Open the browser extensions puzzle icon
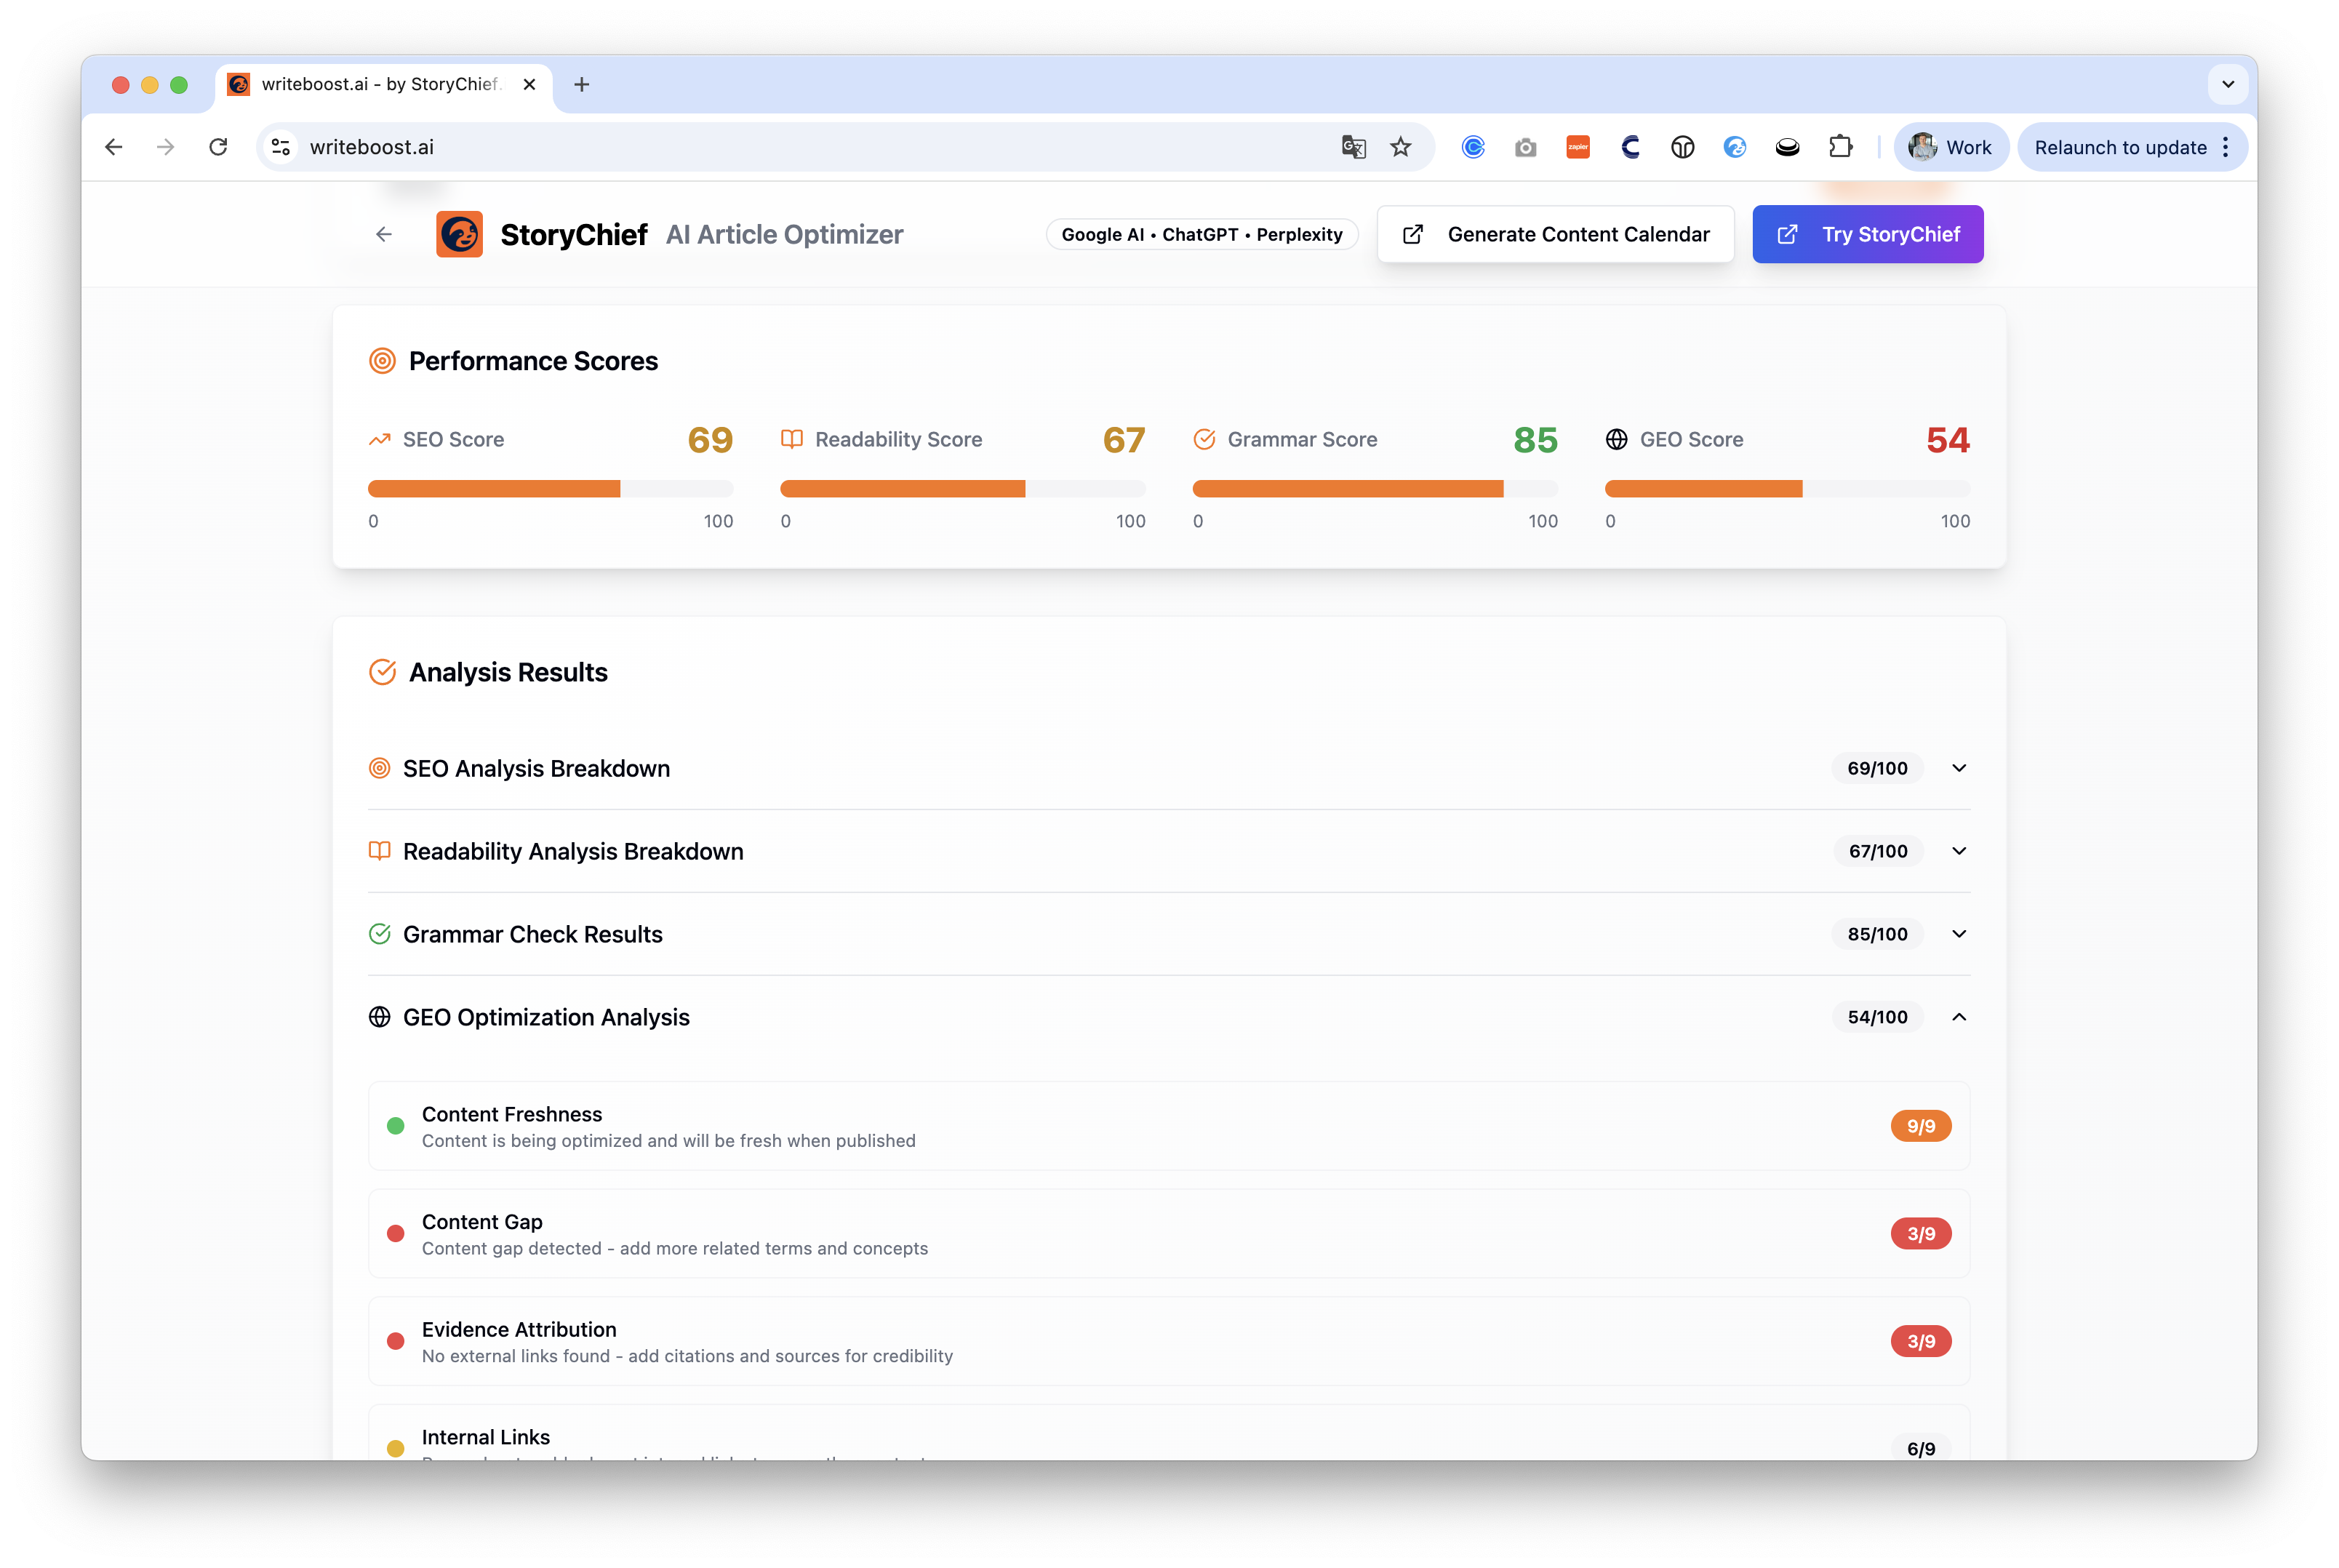This screenshot has width=2339, height=1568. pyautogui.click(x=1840, y=147)
